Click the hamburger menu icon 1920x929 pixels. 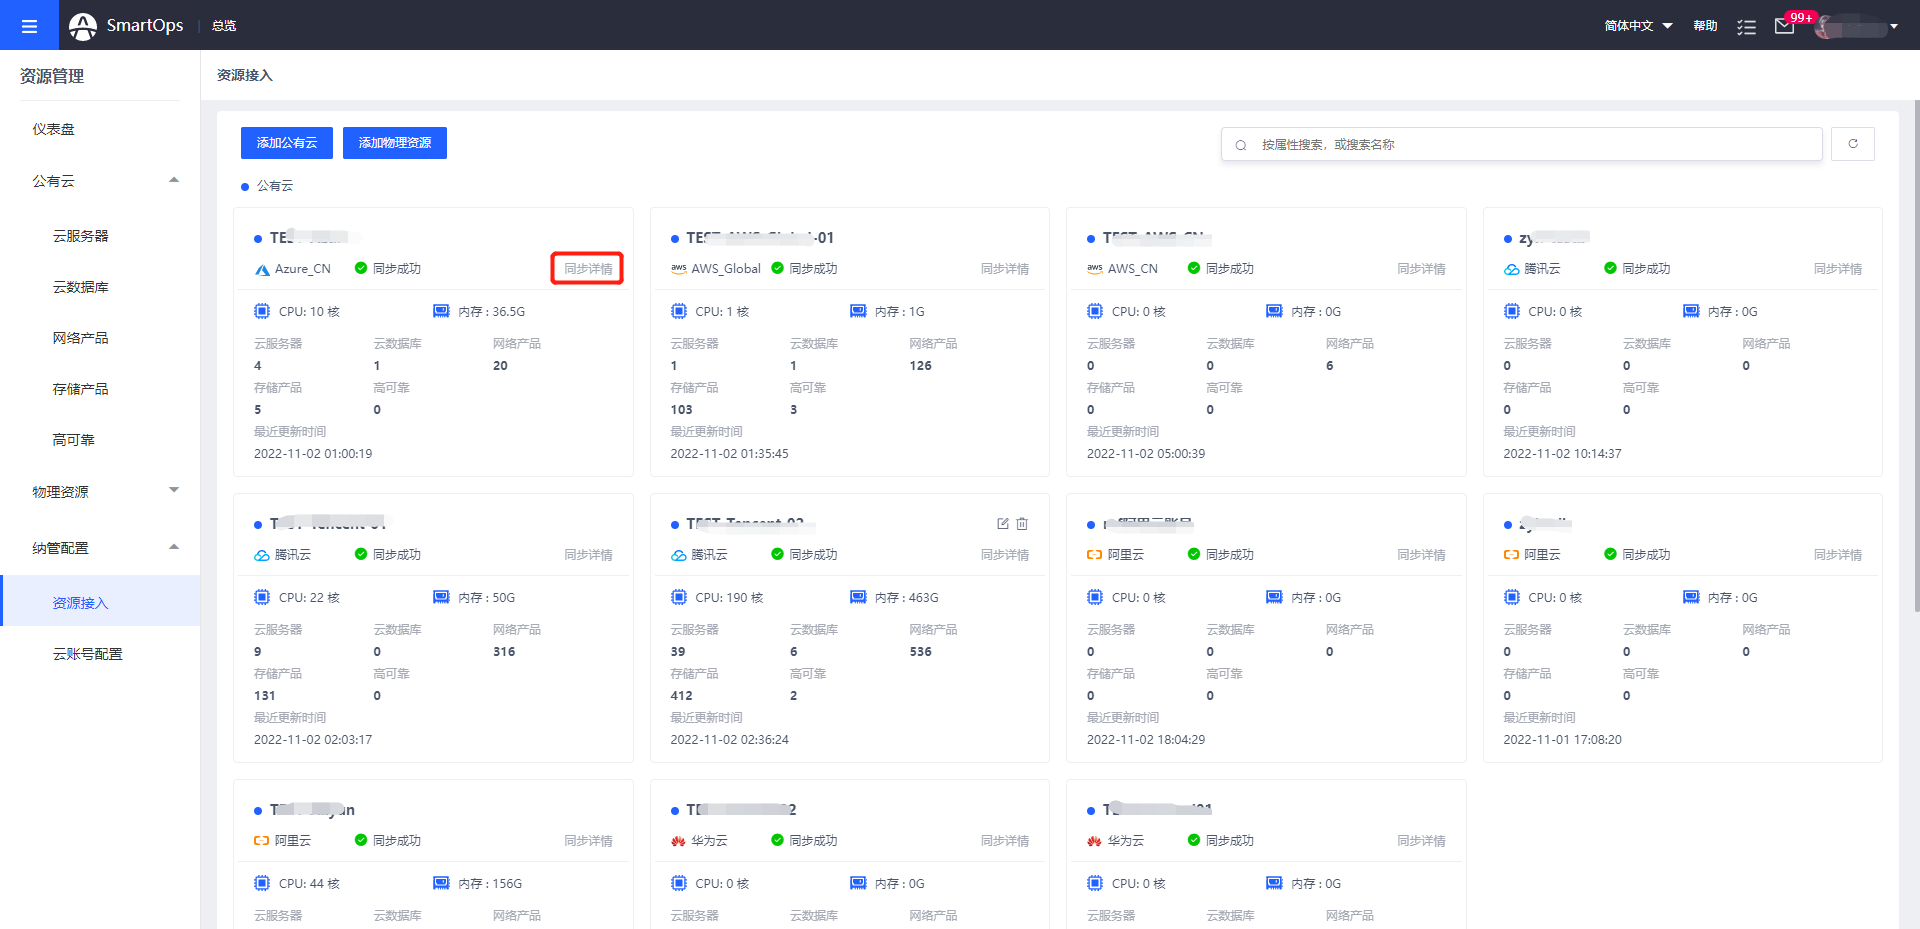[x=29, y=26]
